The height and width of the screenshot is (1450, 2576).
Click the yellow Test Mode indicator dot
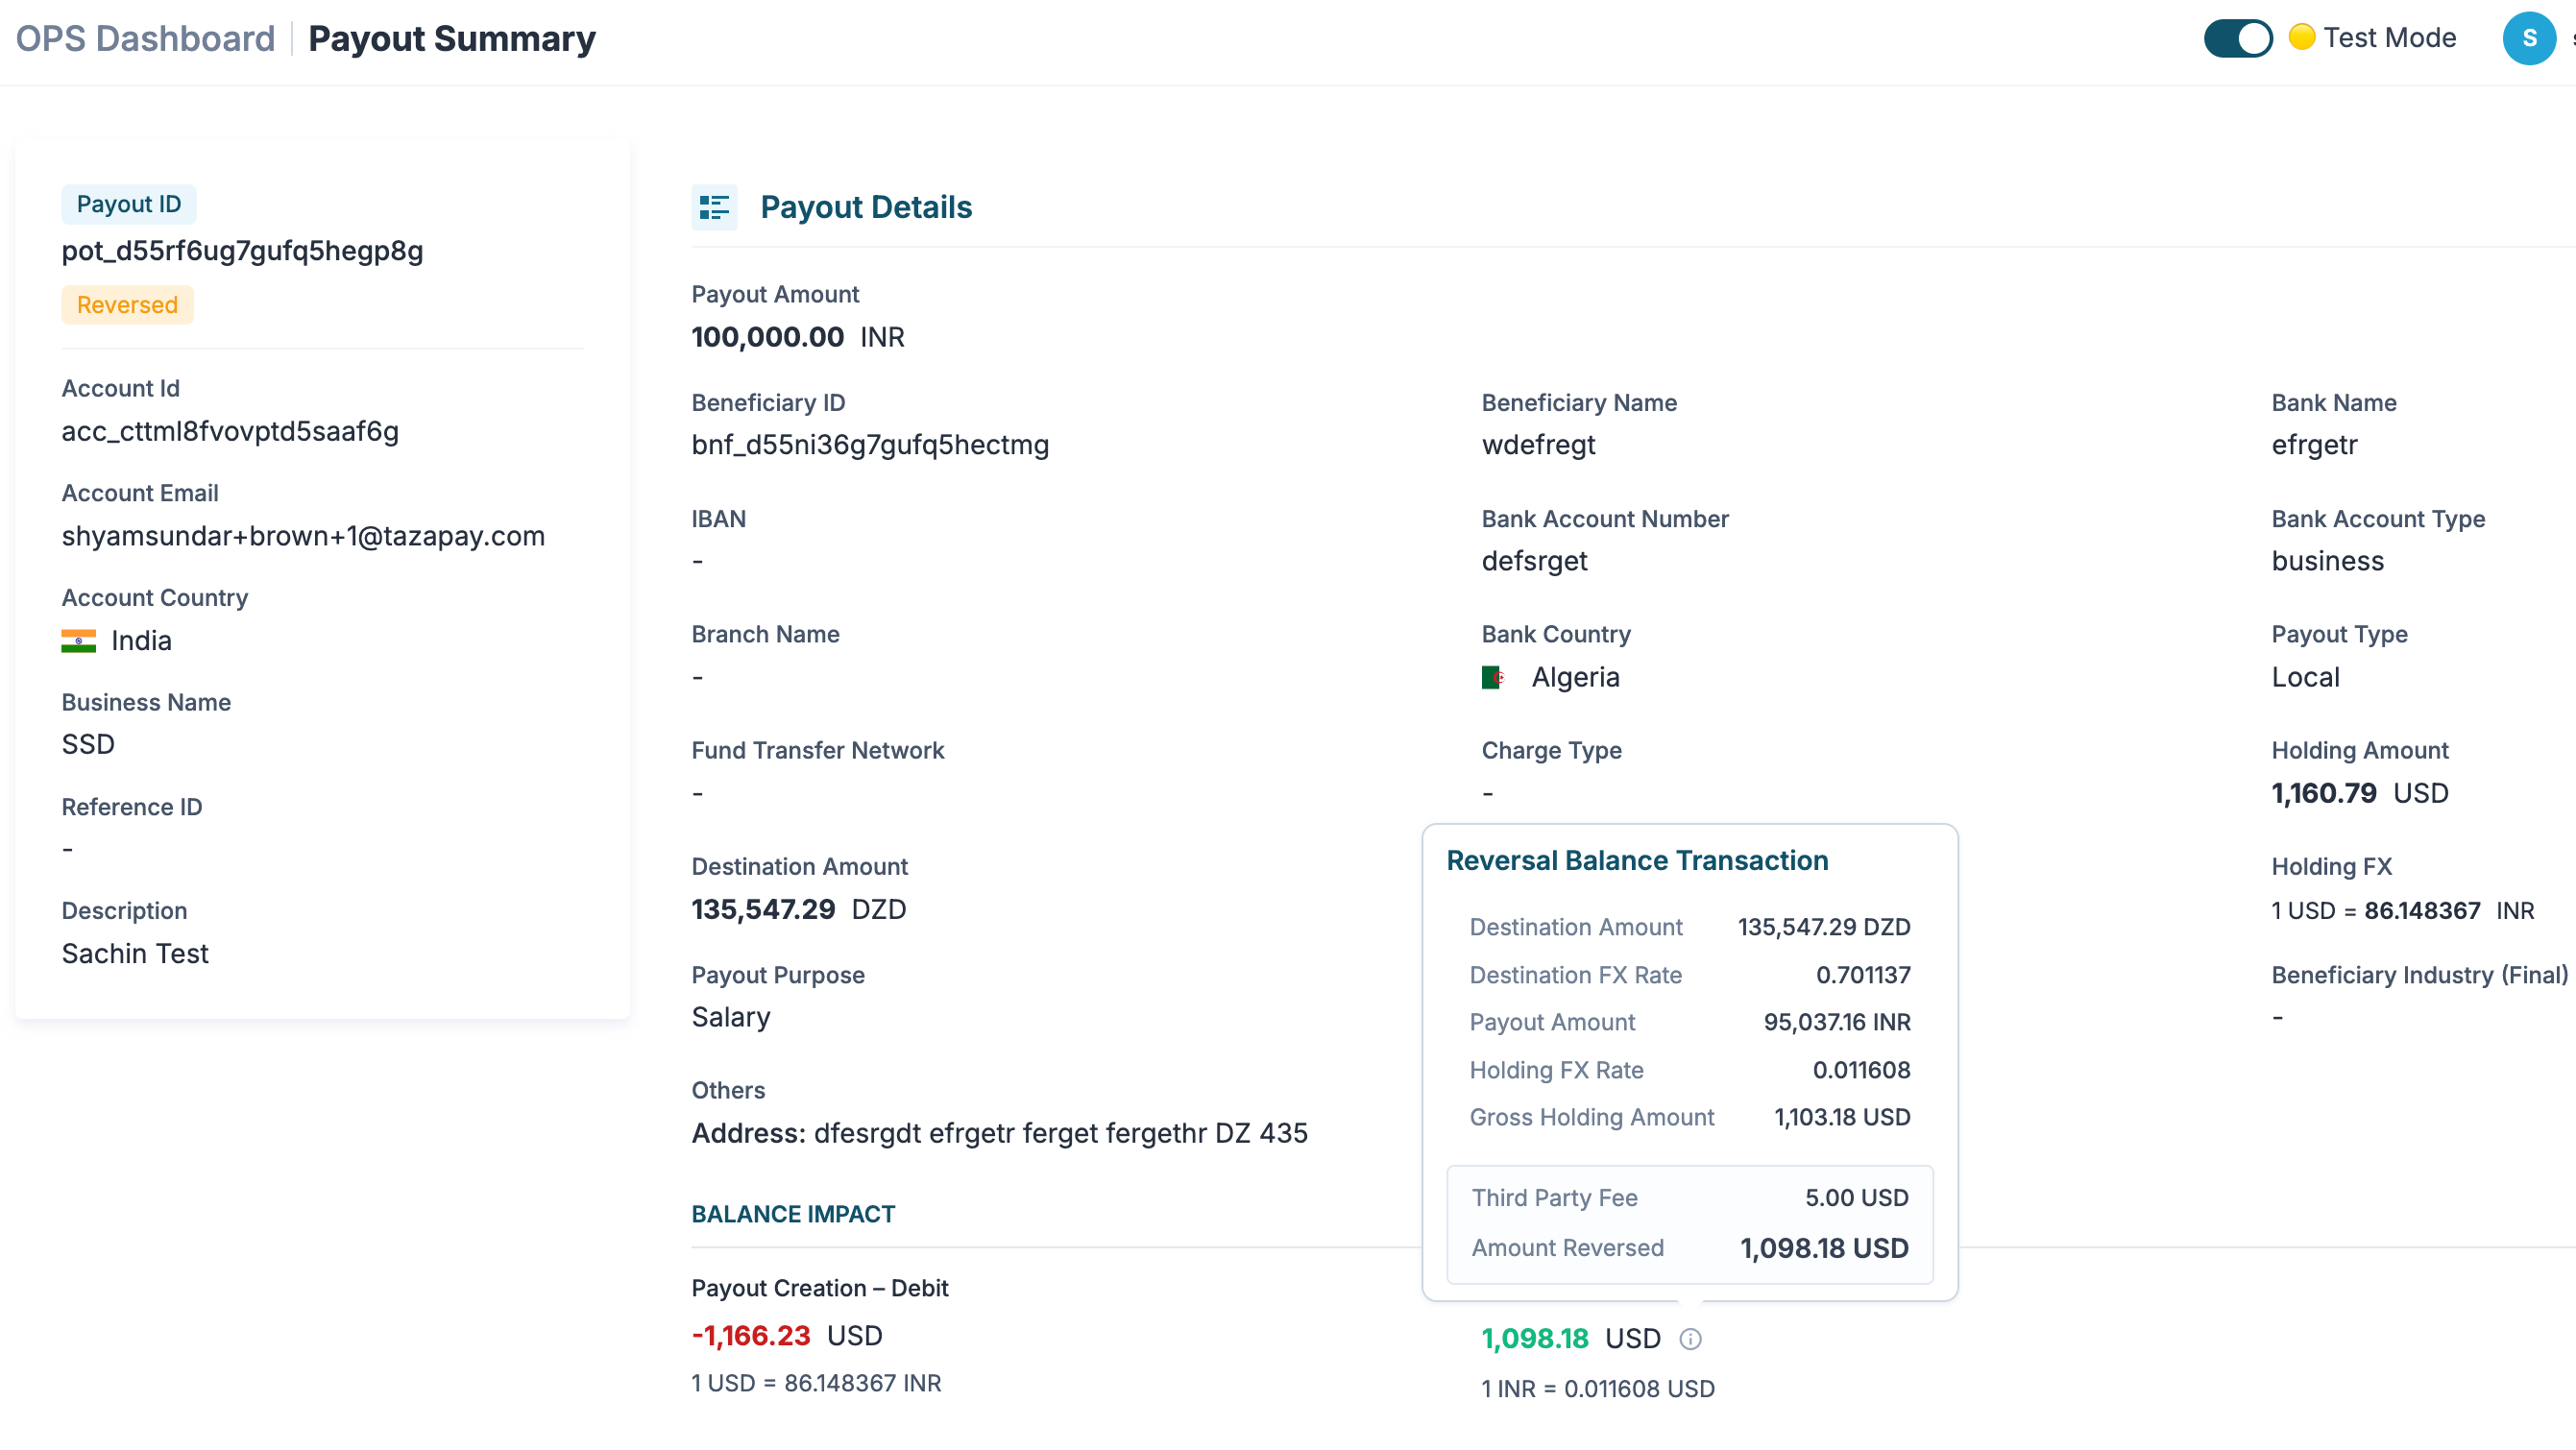(2301, 37)
